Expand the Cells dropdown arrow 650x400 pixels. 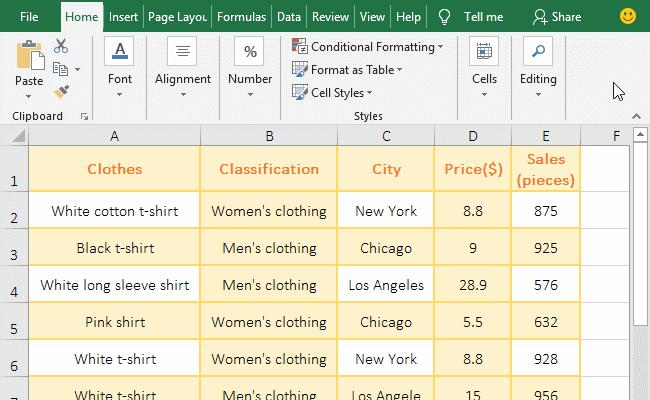point(484,95)
